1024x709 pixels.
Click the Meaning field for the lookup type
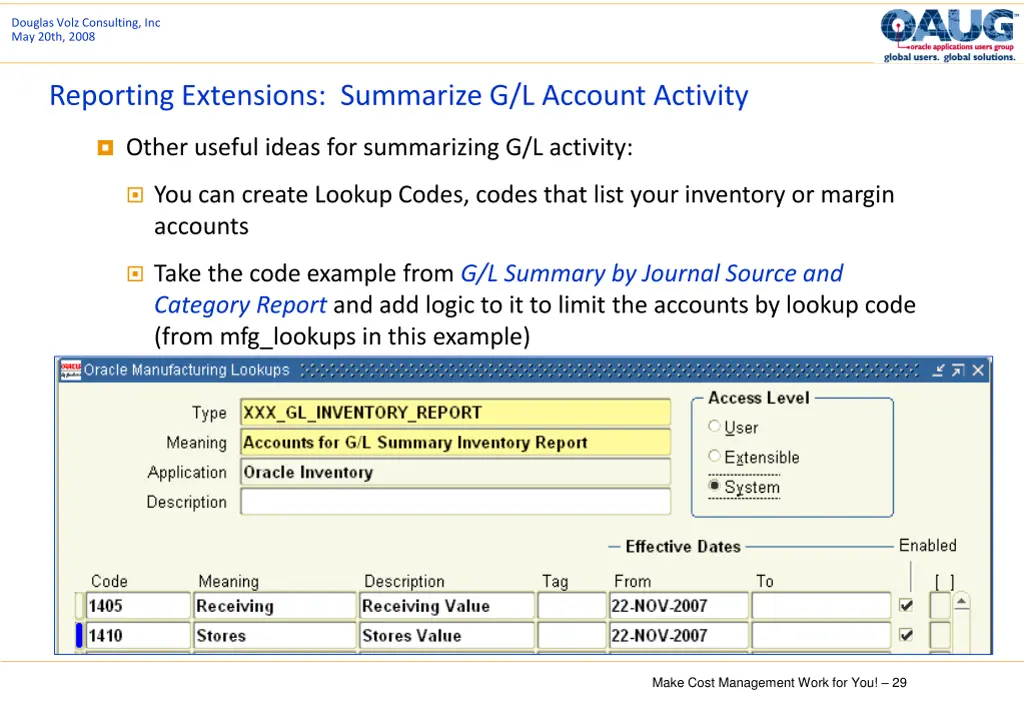[455, 443]
